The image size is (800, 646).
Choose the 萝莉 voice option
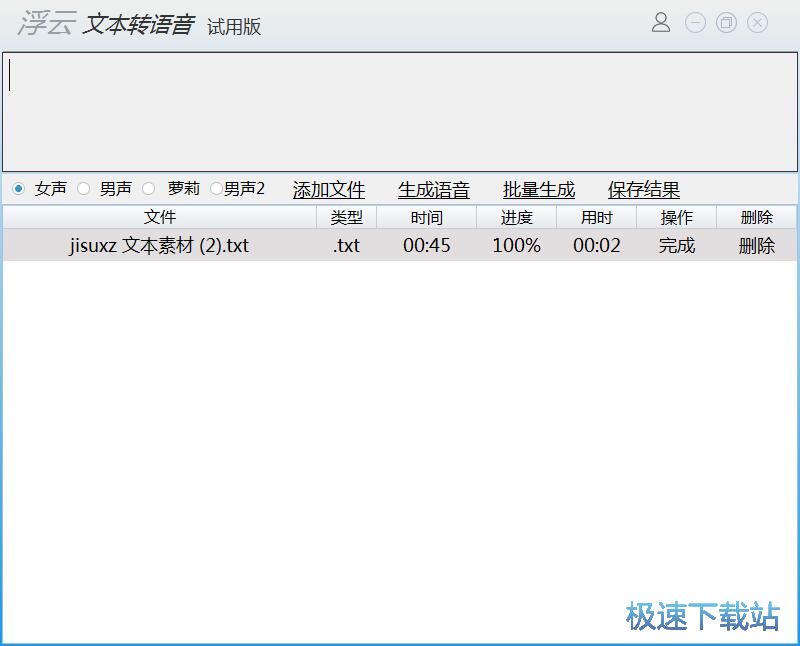[148, 189]
